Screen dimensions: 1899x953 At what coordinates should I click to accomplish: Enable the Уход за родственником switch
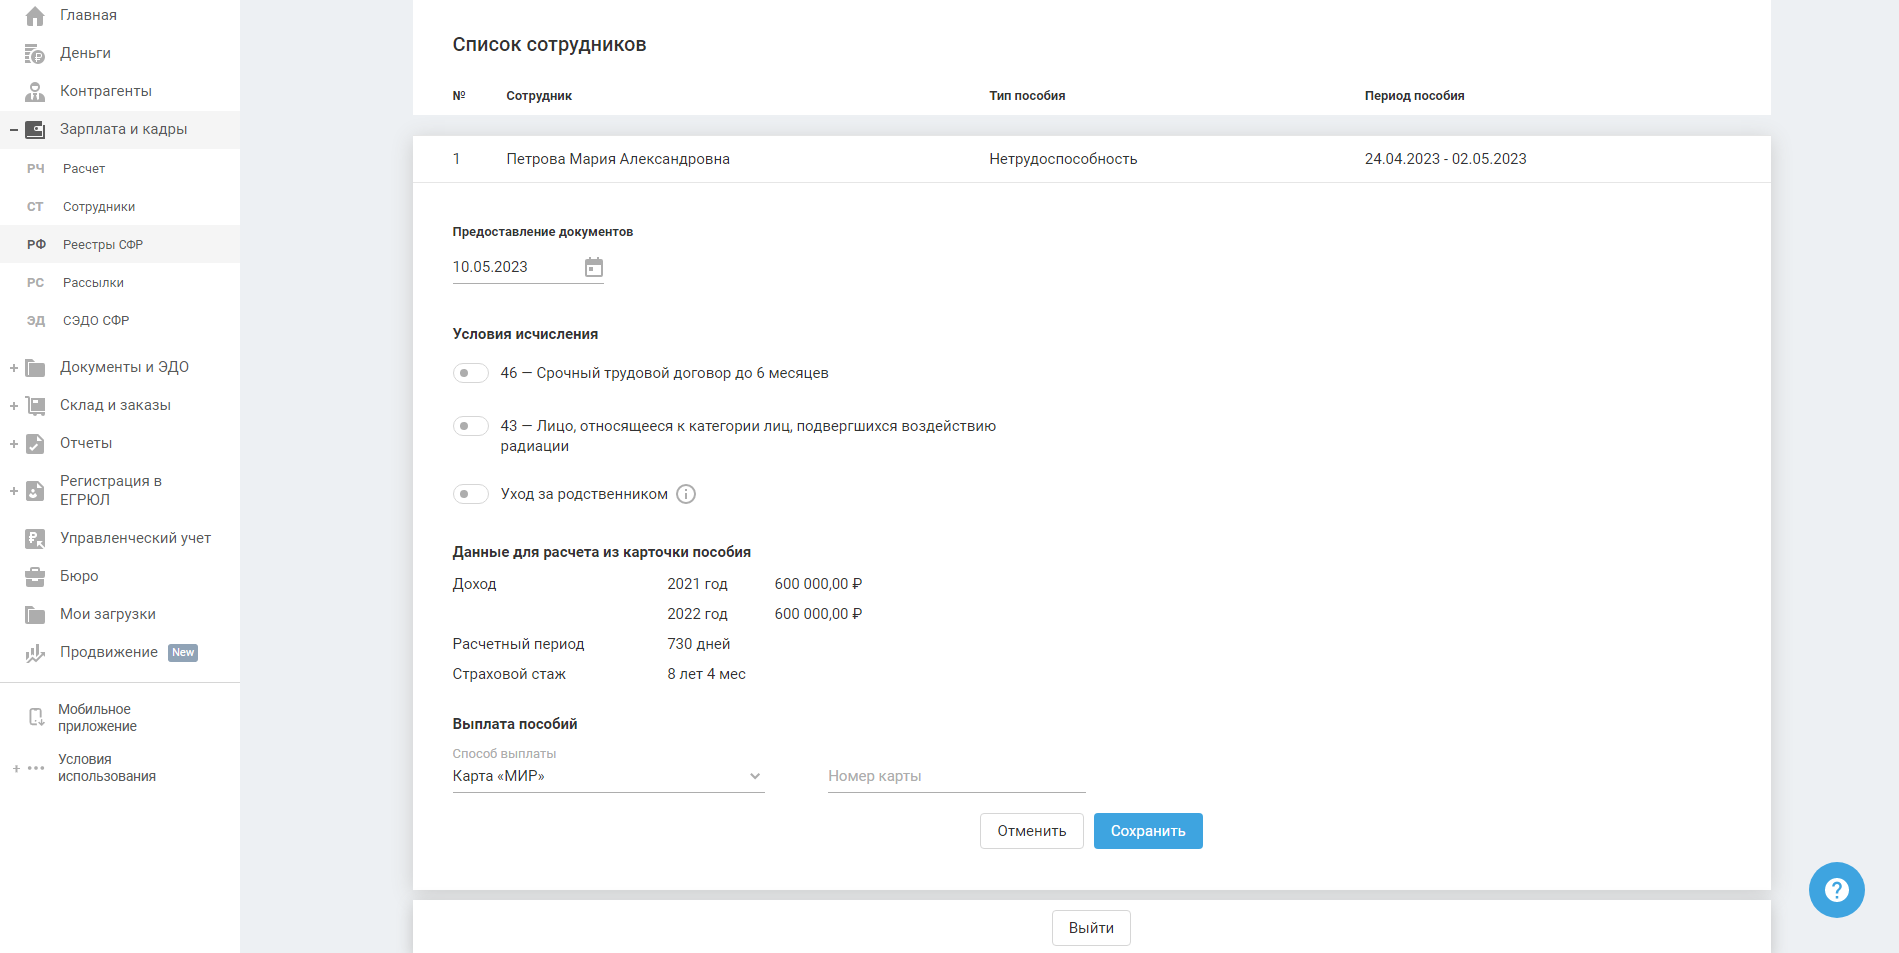(470, 494)
